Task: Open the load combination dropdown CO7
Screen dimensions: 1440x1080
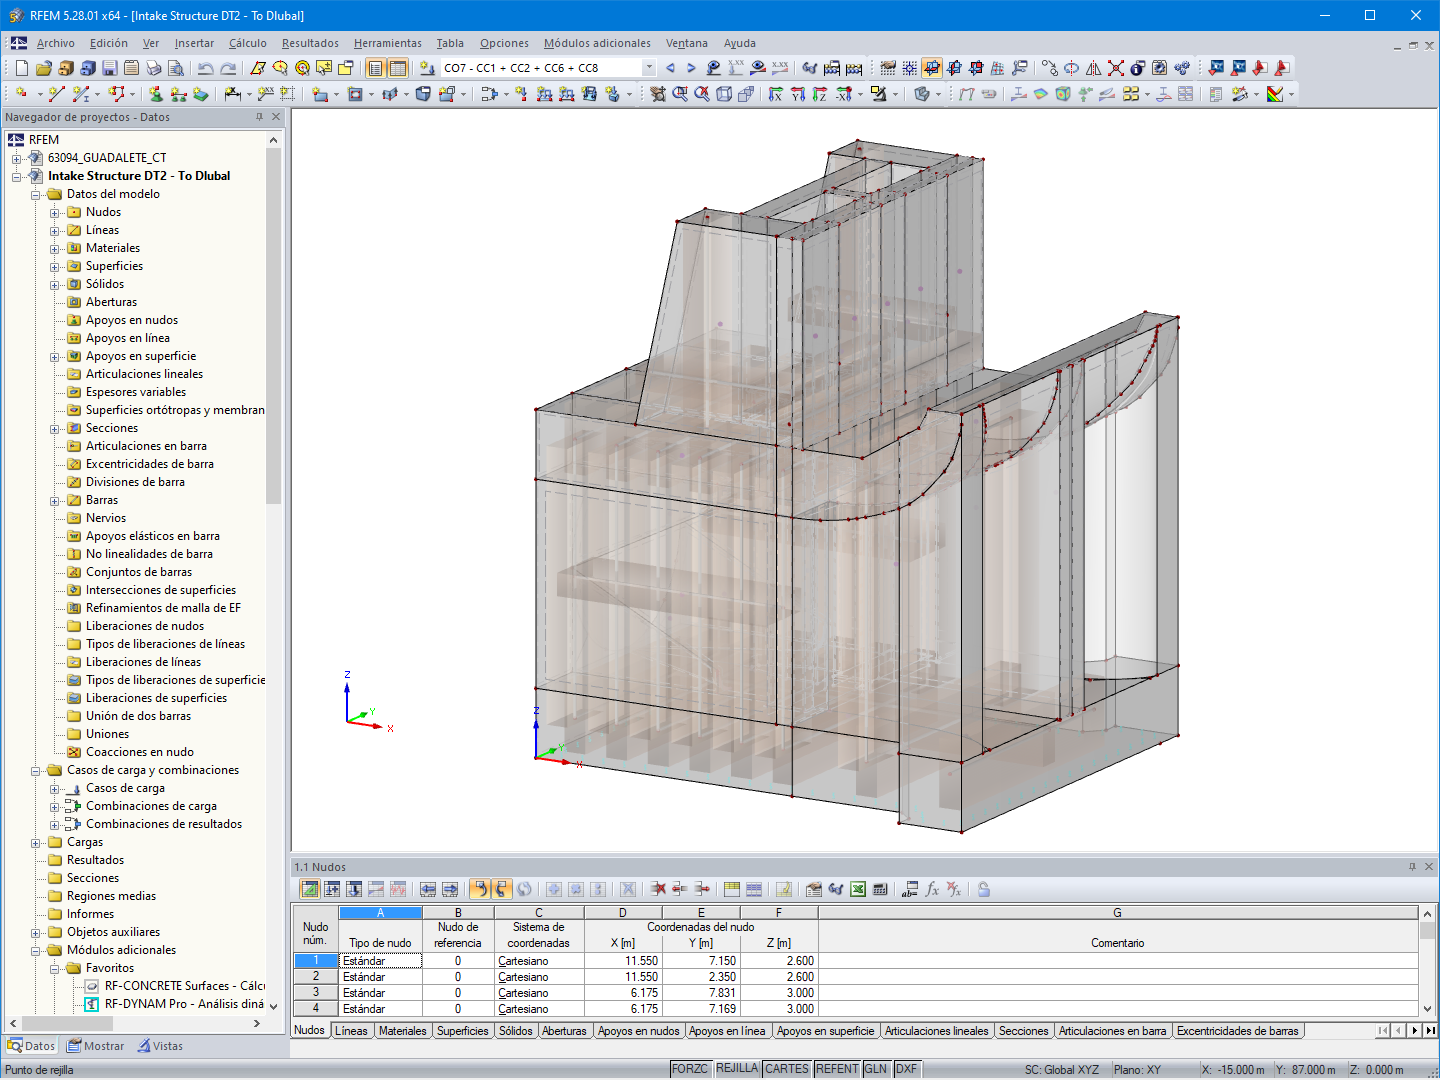Action: point(649,67)
